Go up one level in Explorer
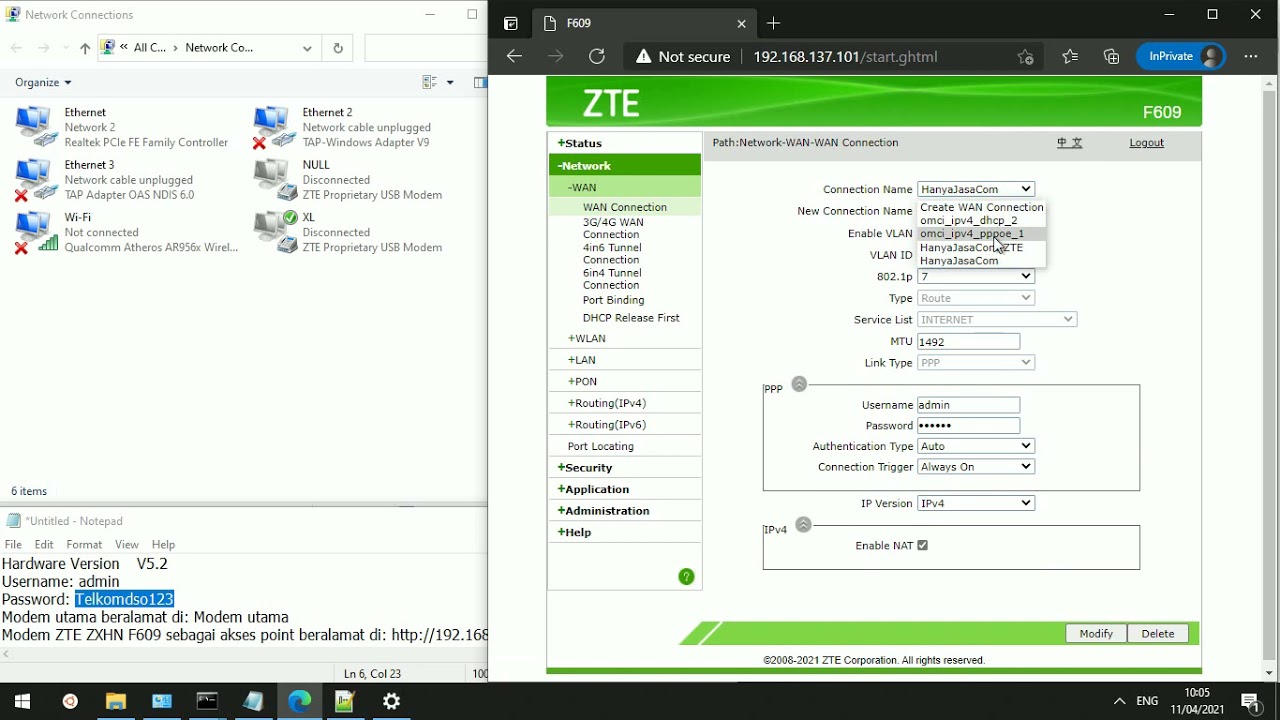Screen dimensions: 1280x720 pyautogui.click(x=85, y=48)
